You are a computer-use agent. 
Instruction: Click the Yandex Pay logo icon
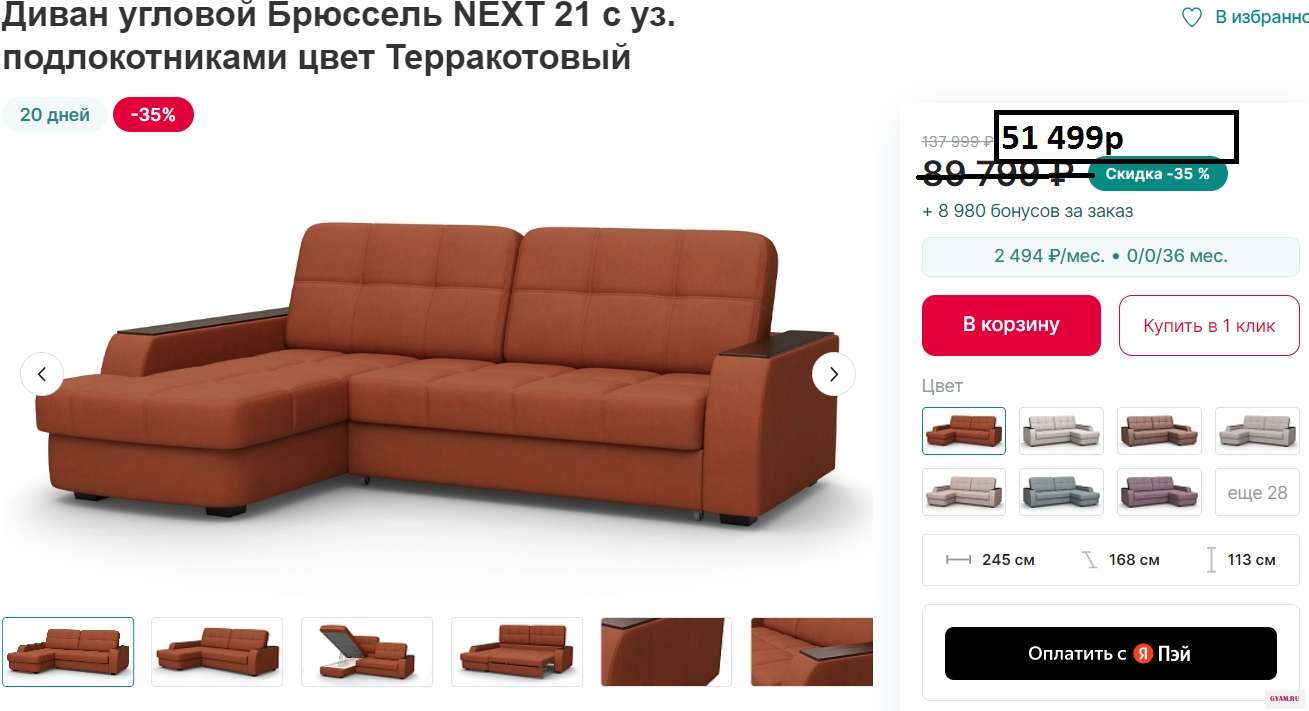point(1143,654)
